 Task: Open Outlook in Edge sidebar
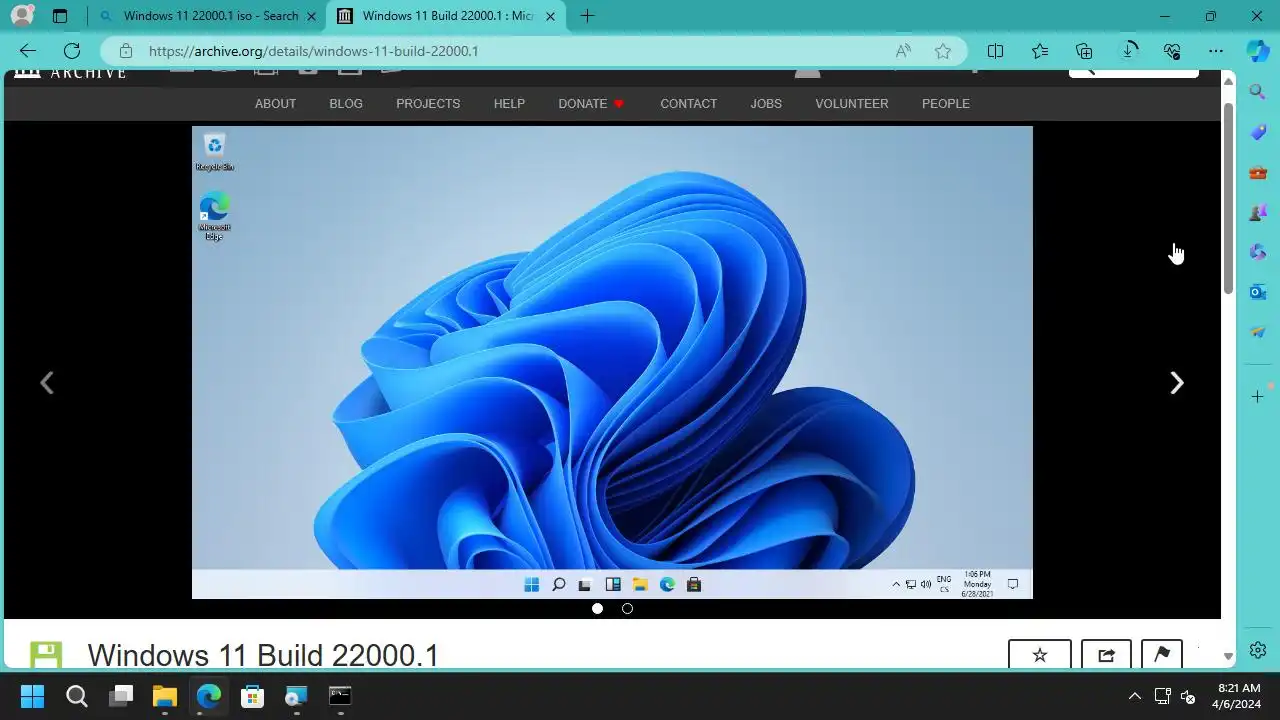[1258, 292]
